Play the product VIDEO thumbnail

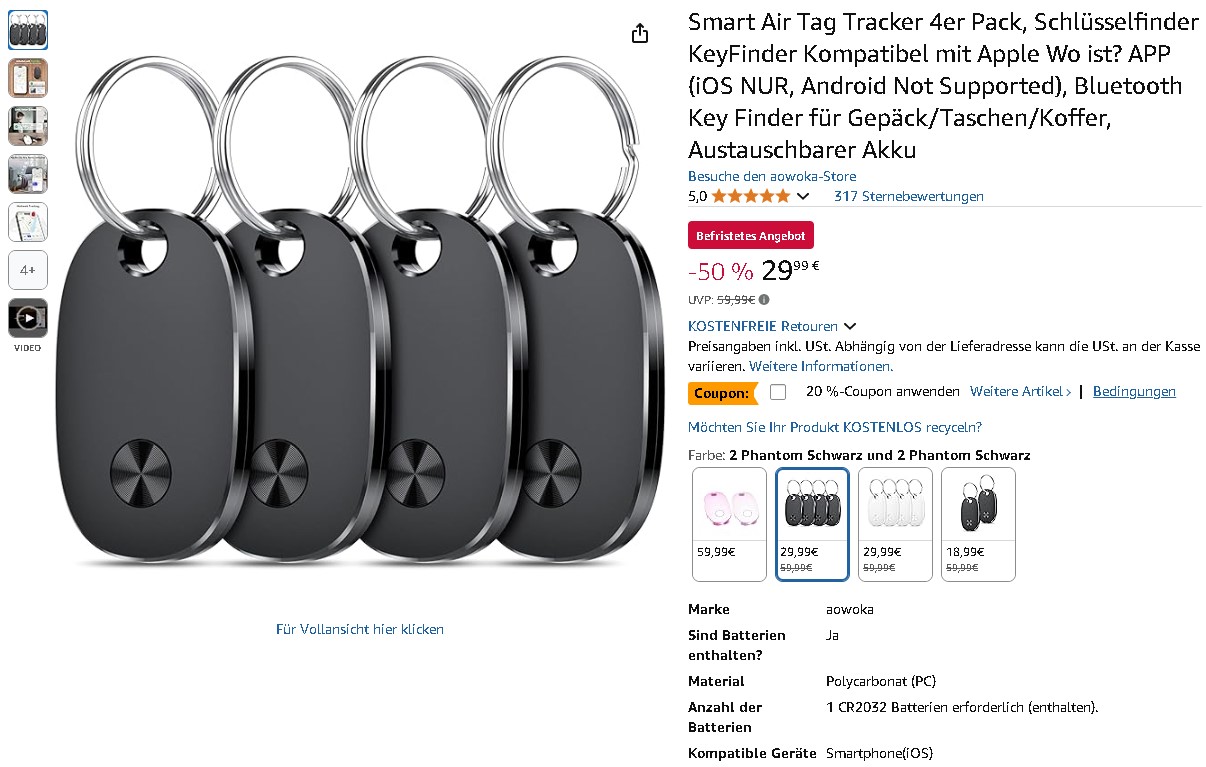pos(28,318)
